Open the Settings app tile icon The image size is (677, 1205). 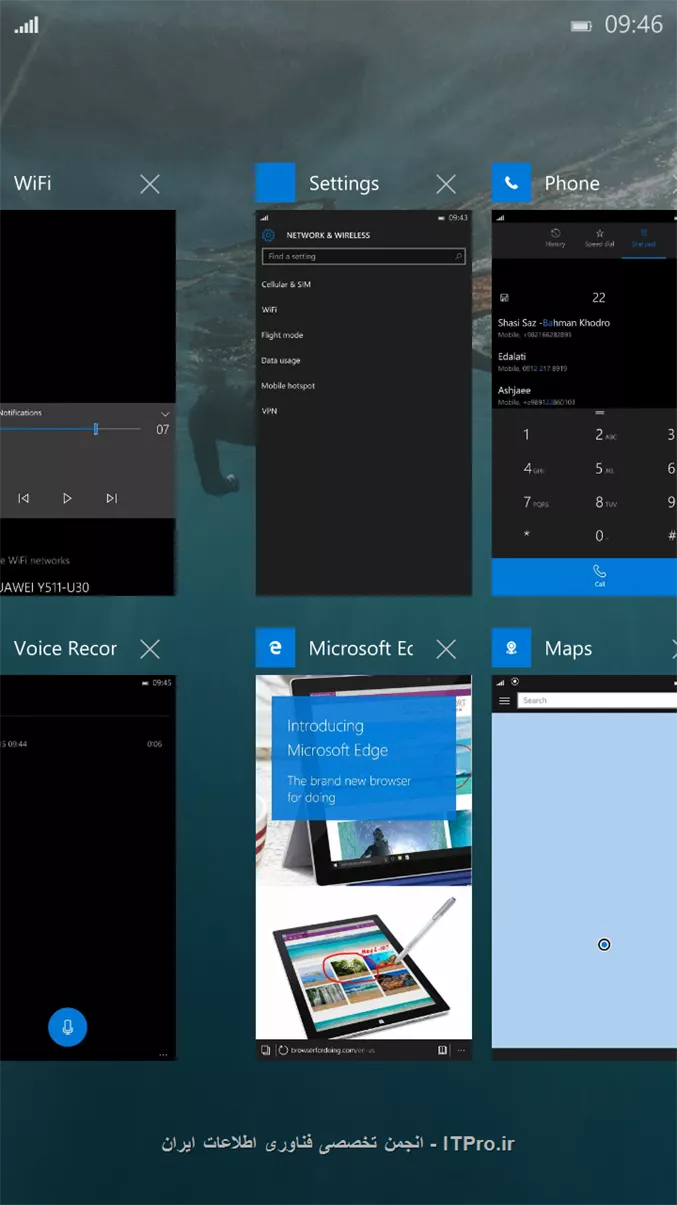pyautogui.click(x=275, y=183)
